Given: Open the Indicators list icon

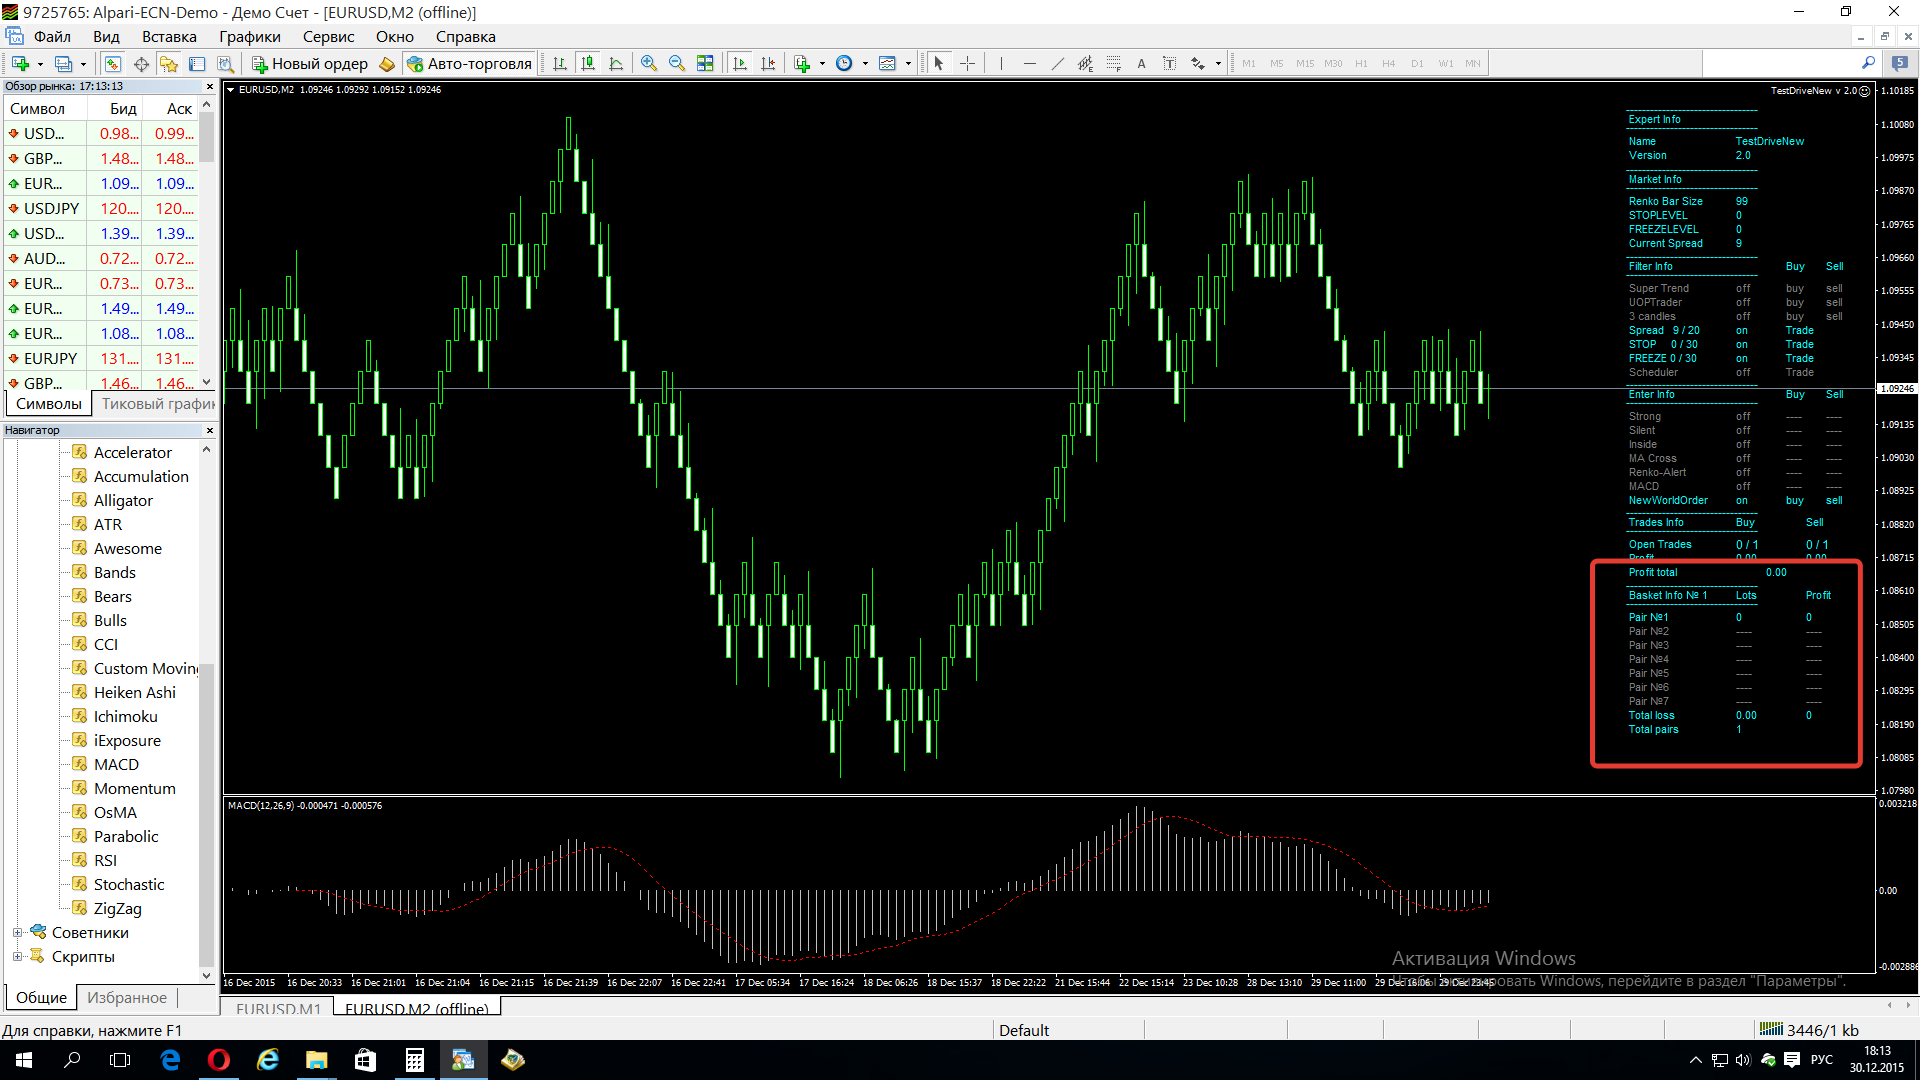Looking at the screenshot, I should 802,63.
